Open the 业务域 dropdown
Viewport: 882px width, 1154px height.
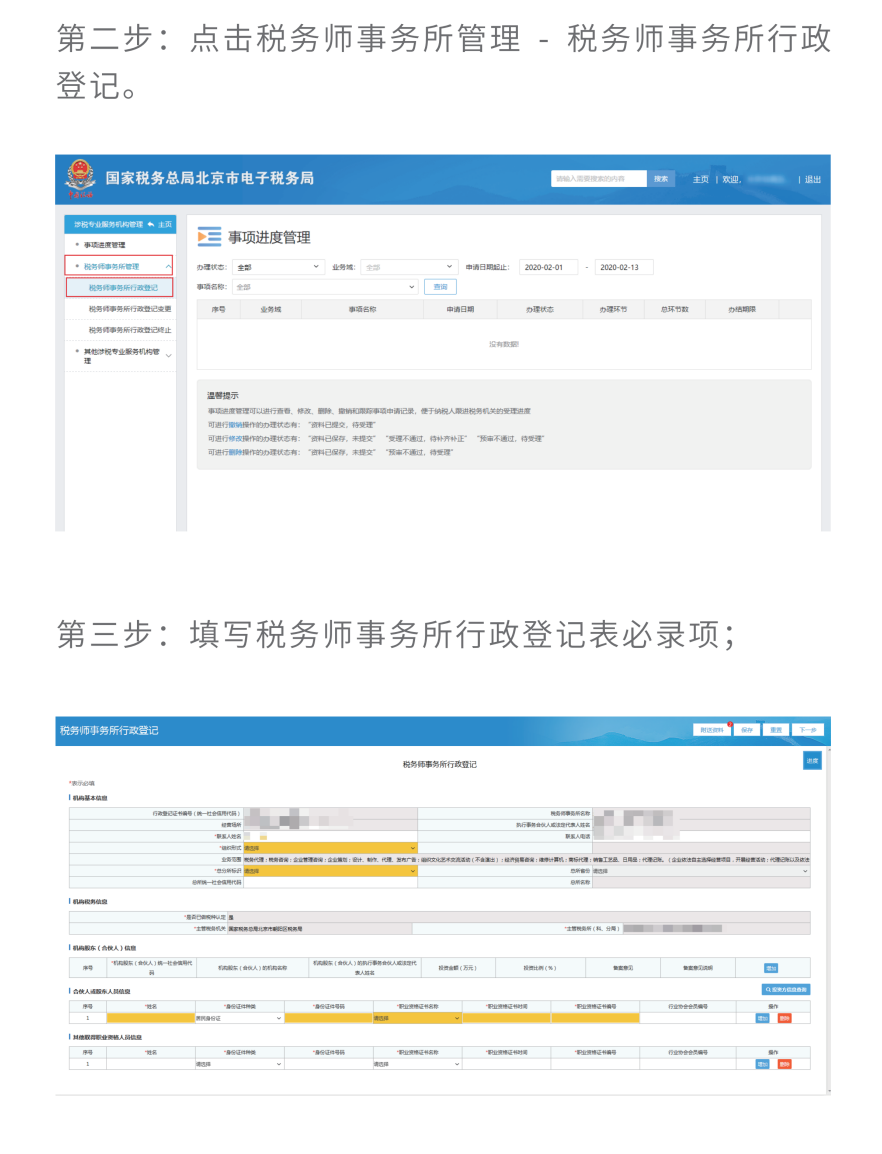pyautogui.click(x=409, y=267)
